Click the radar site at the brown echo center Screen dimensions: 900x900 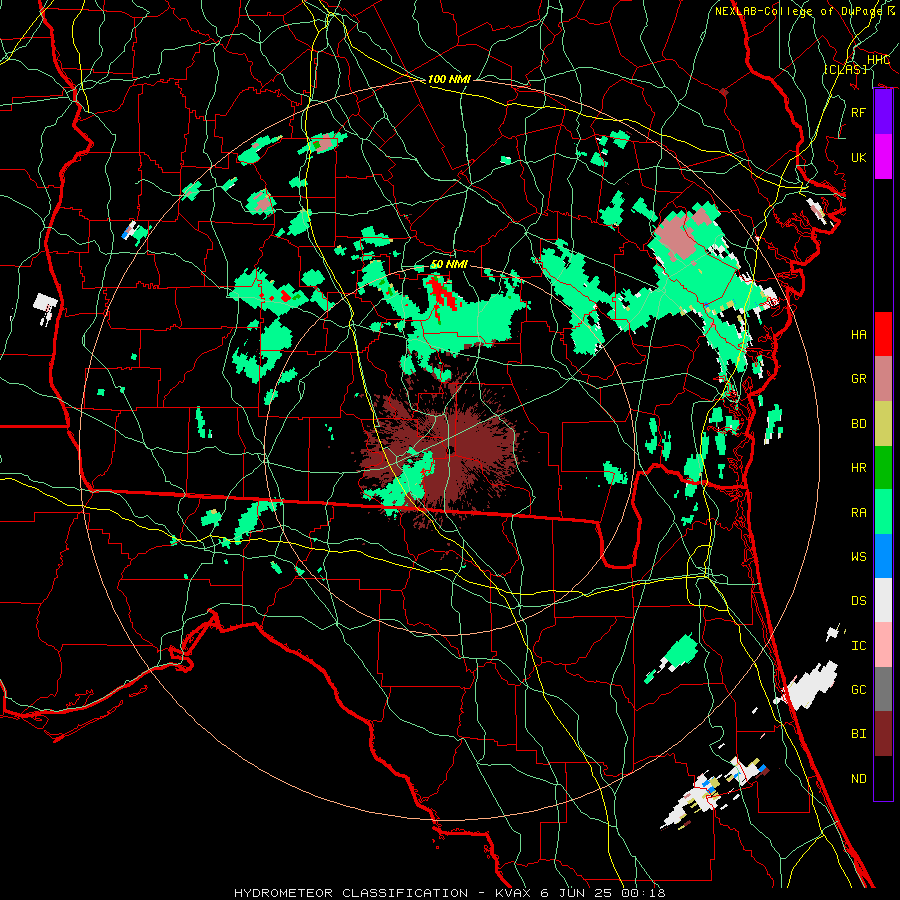[x=452, y=449]
